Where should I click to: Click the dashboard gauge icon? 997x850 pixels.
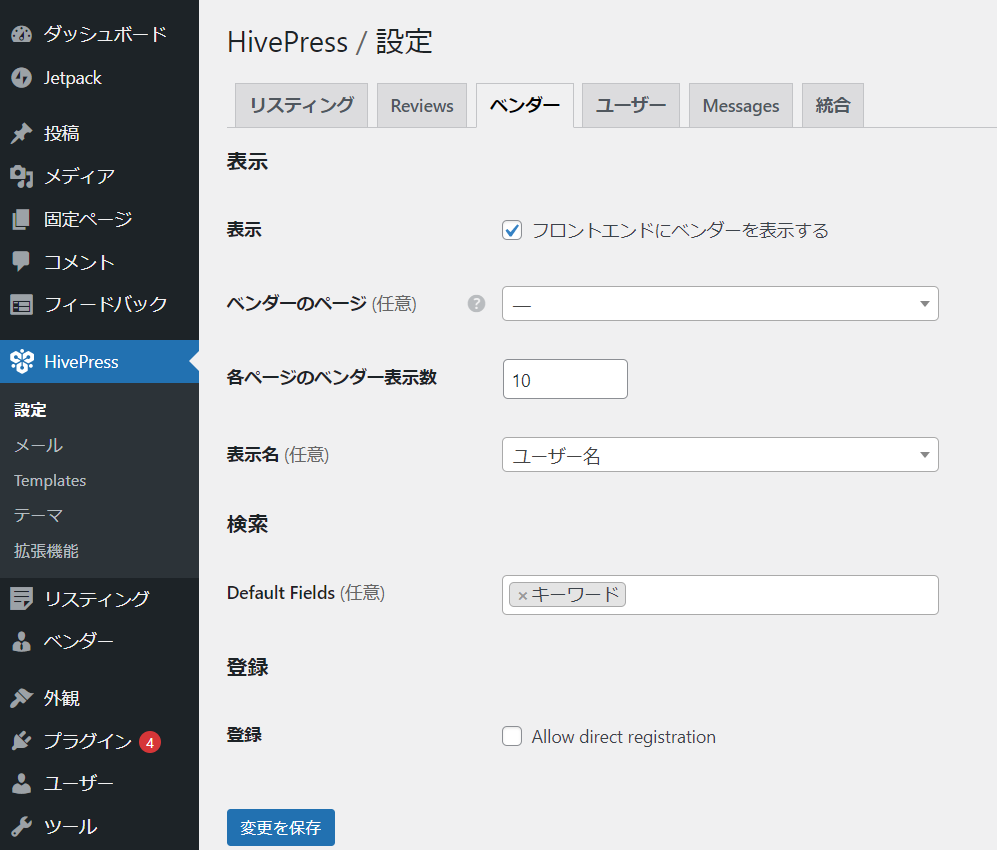coord(22,35)
